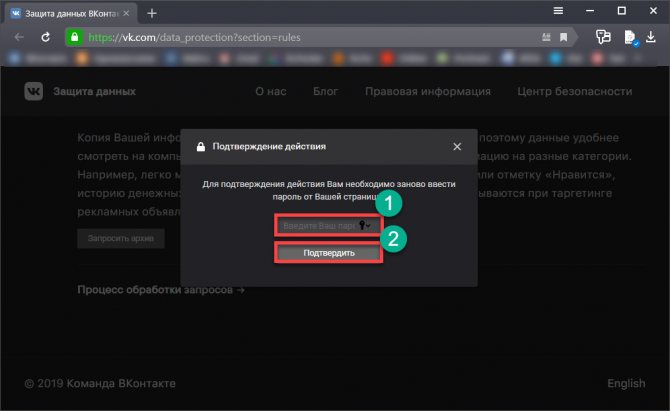
Task: Switch language via English link
Action: tap(626, 383)
